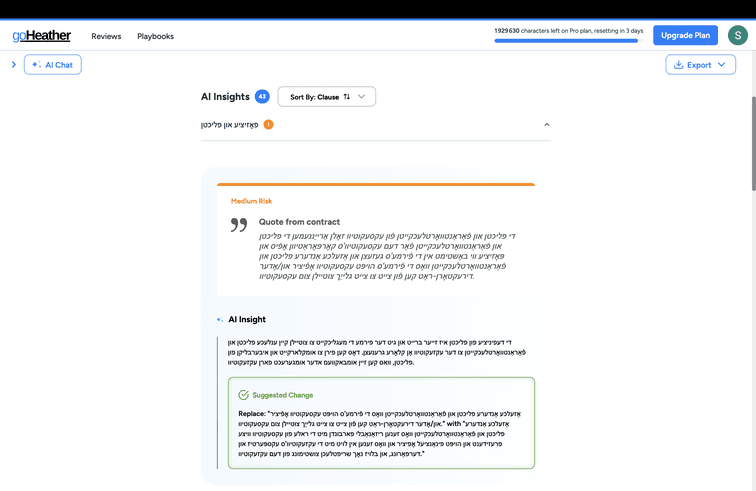The image size is (756, 491).
Task: Collapse the clause section with chevron
Action: coord(547,124)
